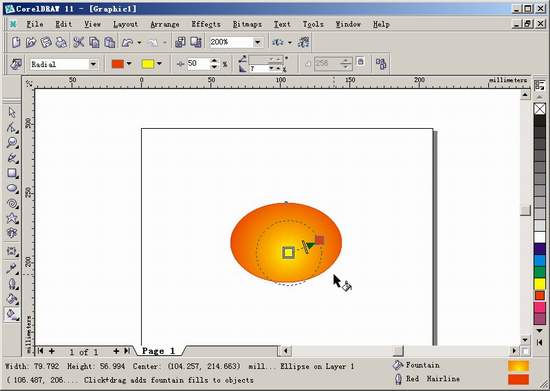Select the Fill tool
550x391 pixels.
tap(12, 299)
